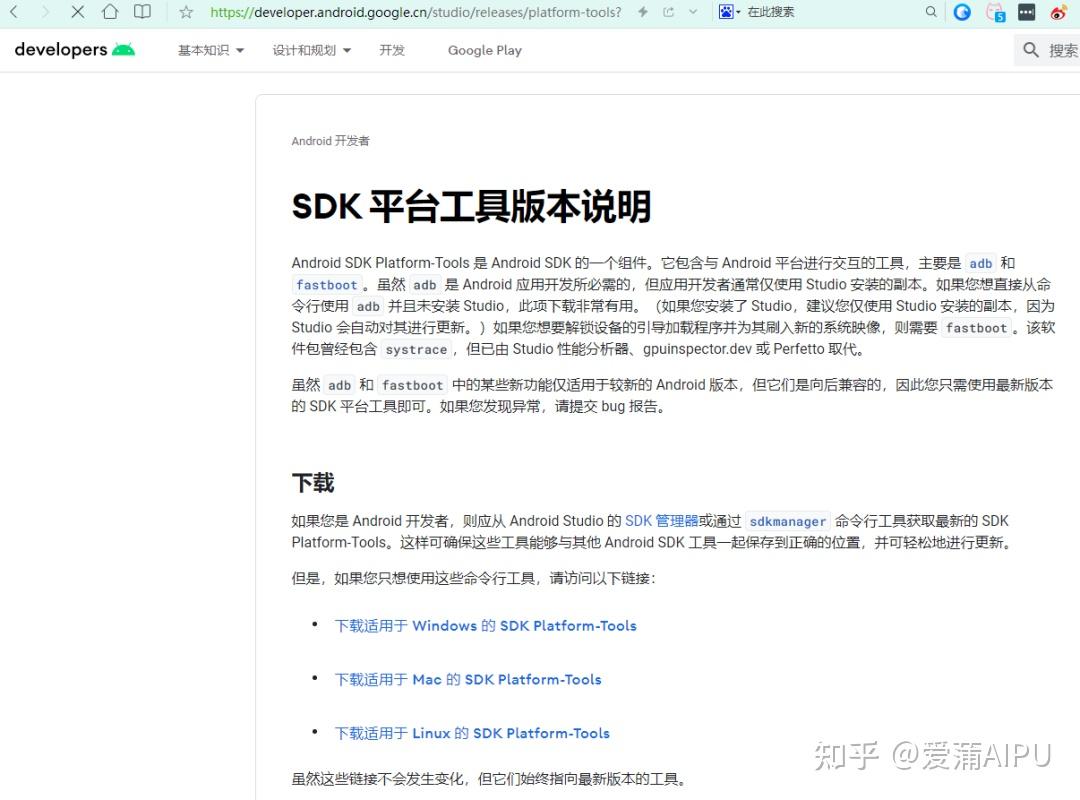Open the reading list book icon
1080x800 pixels.
[142, 12]
